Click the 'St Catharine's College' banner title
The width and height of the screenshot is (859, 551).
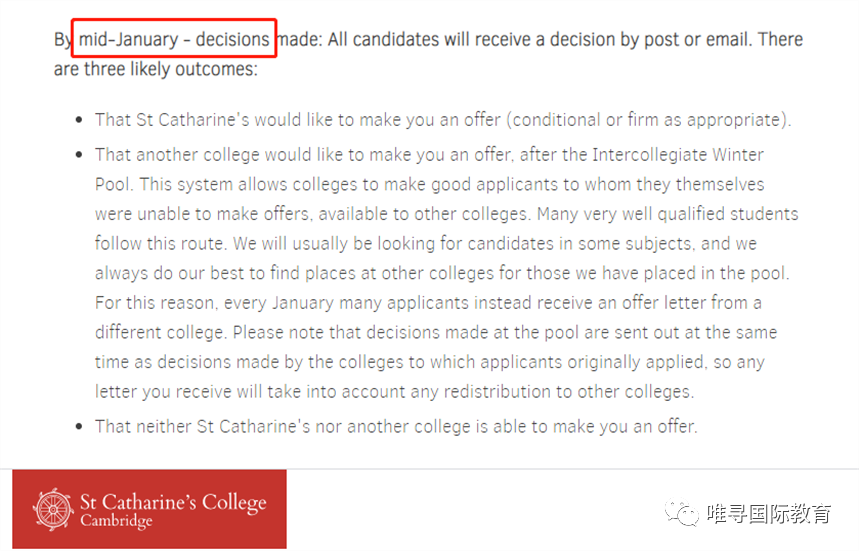173,500
